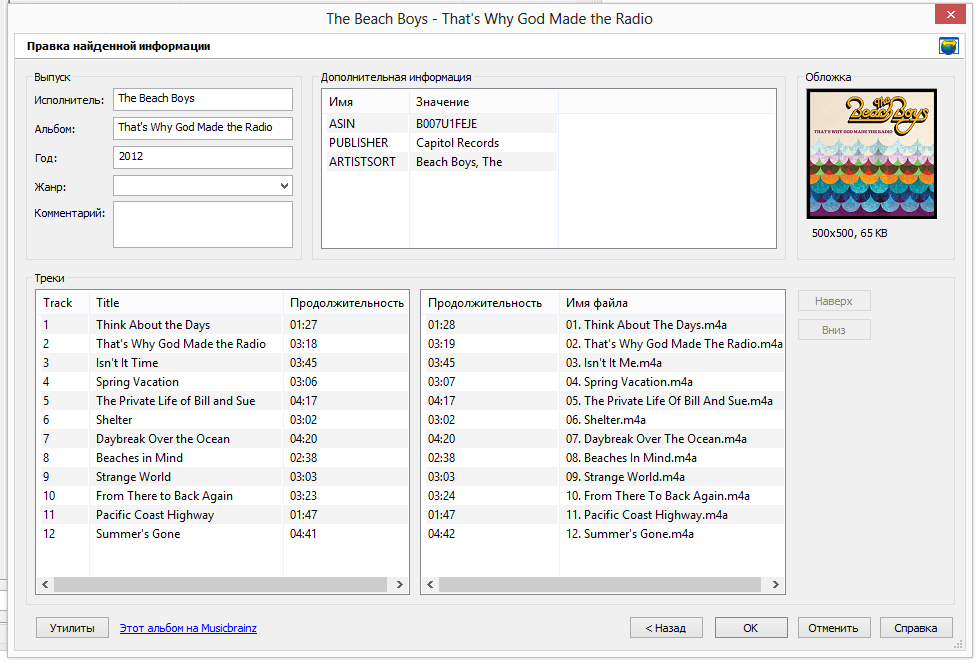Select file 01. Think About The Days.m4a

point(603,325)
